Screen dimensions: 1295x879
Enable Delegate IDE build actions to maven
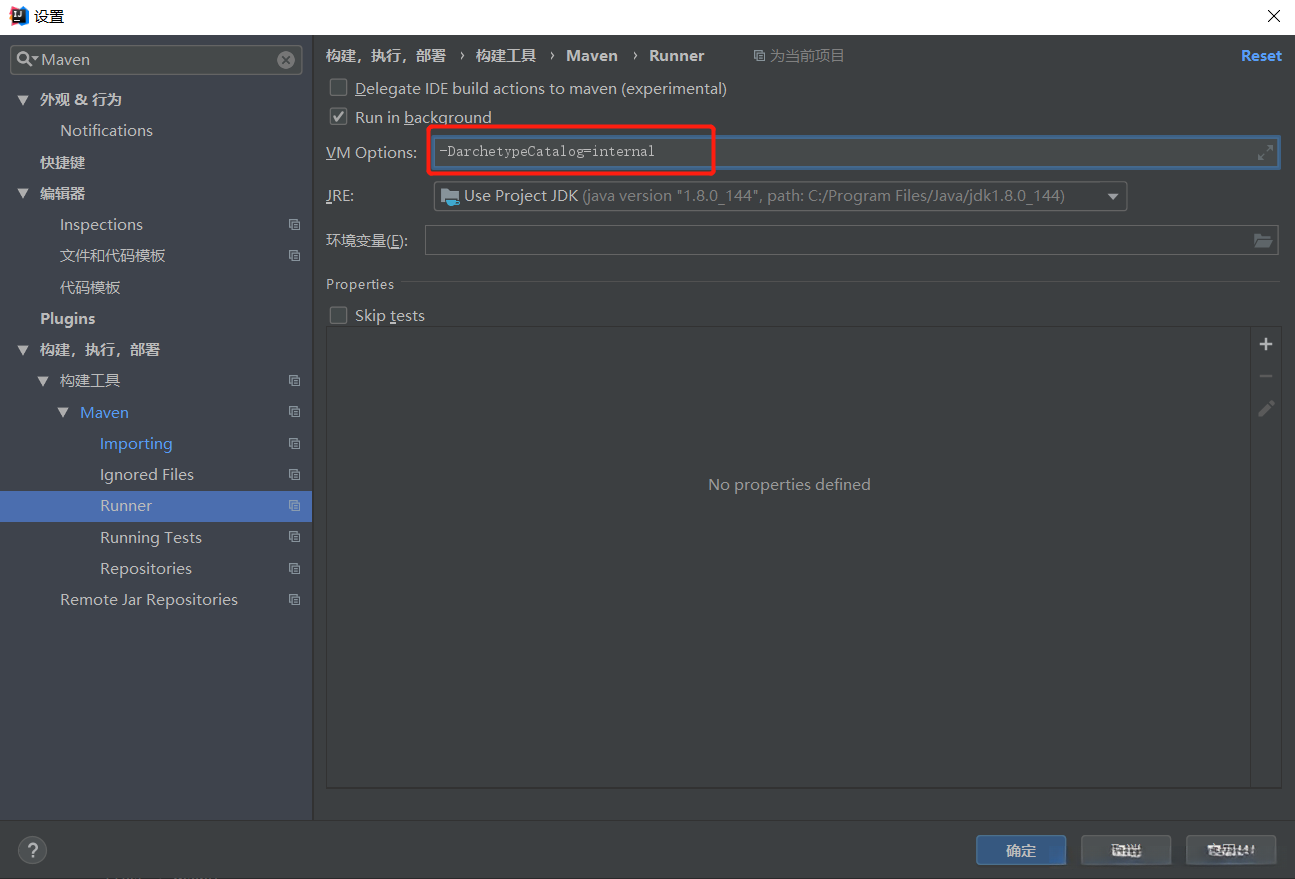(x=339, y=88)
